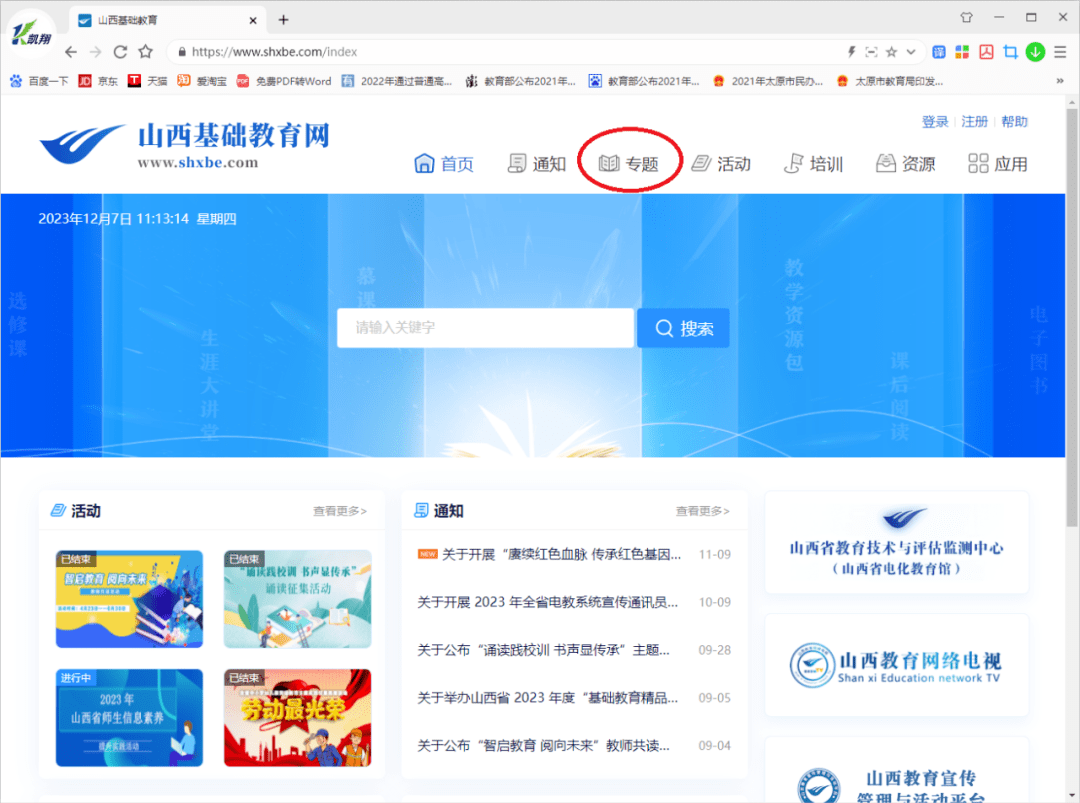1080x803 pixels.
Task: Open the address bar dropdown arrow
Action: [x=910, y=52]
